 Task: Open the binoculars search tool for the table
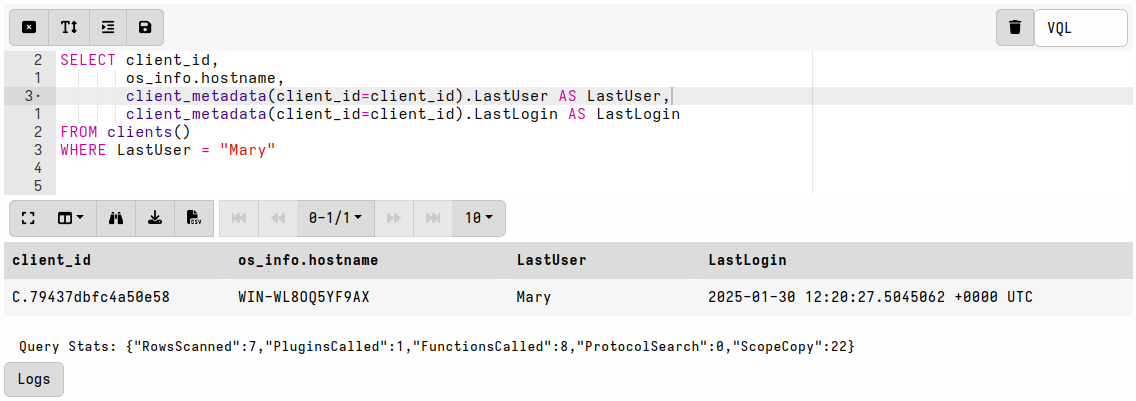116,218
